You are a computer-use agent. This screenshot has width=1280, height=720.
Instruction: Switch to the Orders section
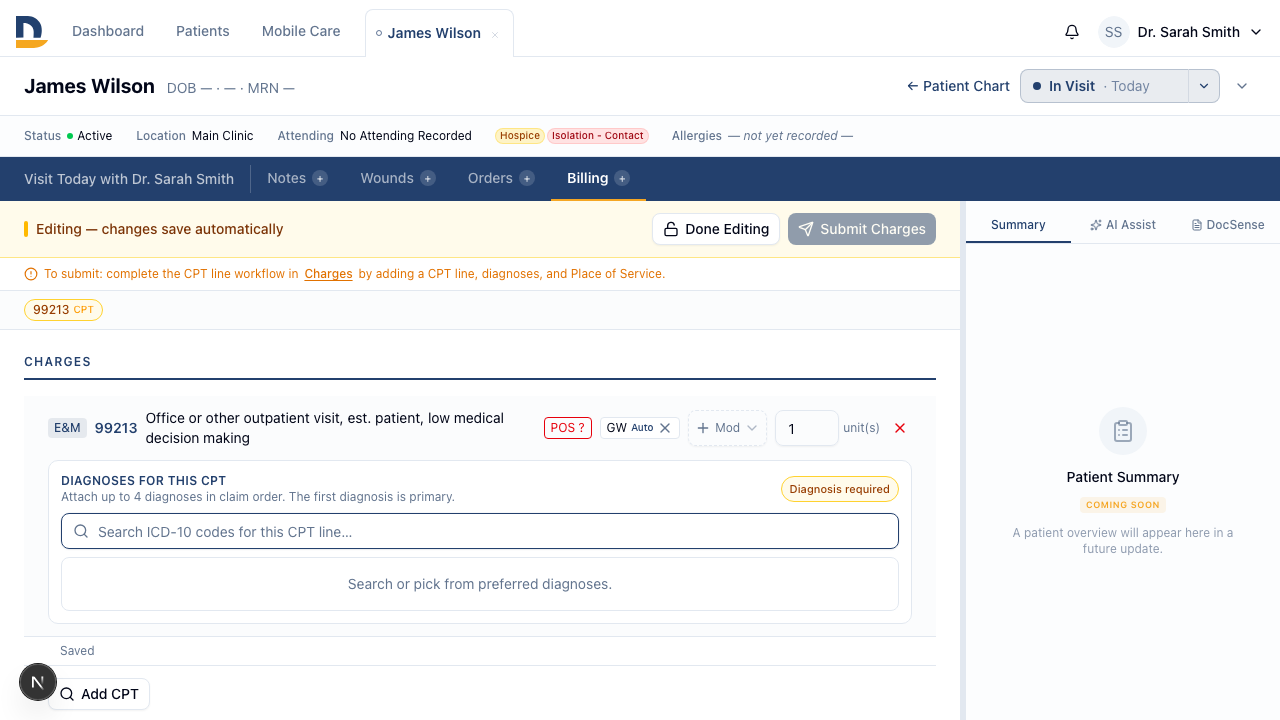pos(490,178)
